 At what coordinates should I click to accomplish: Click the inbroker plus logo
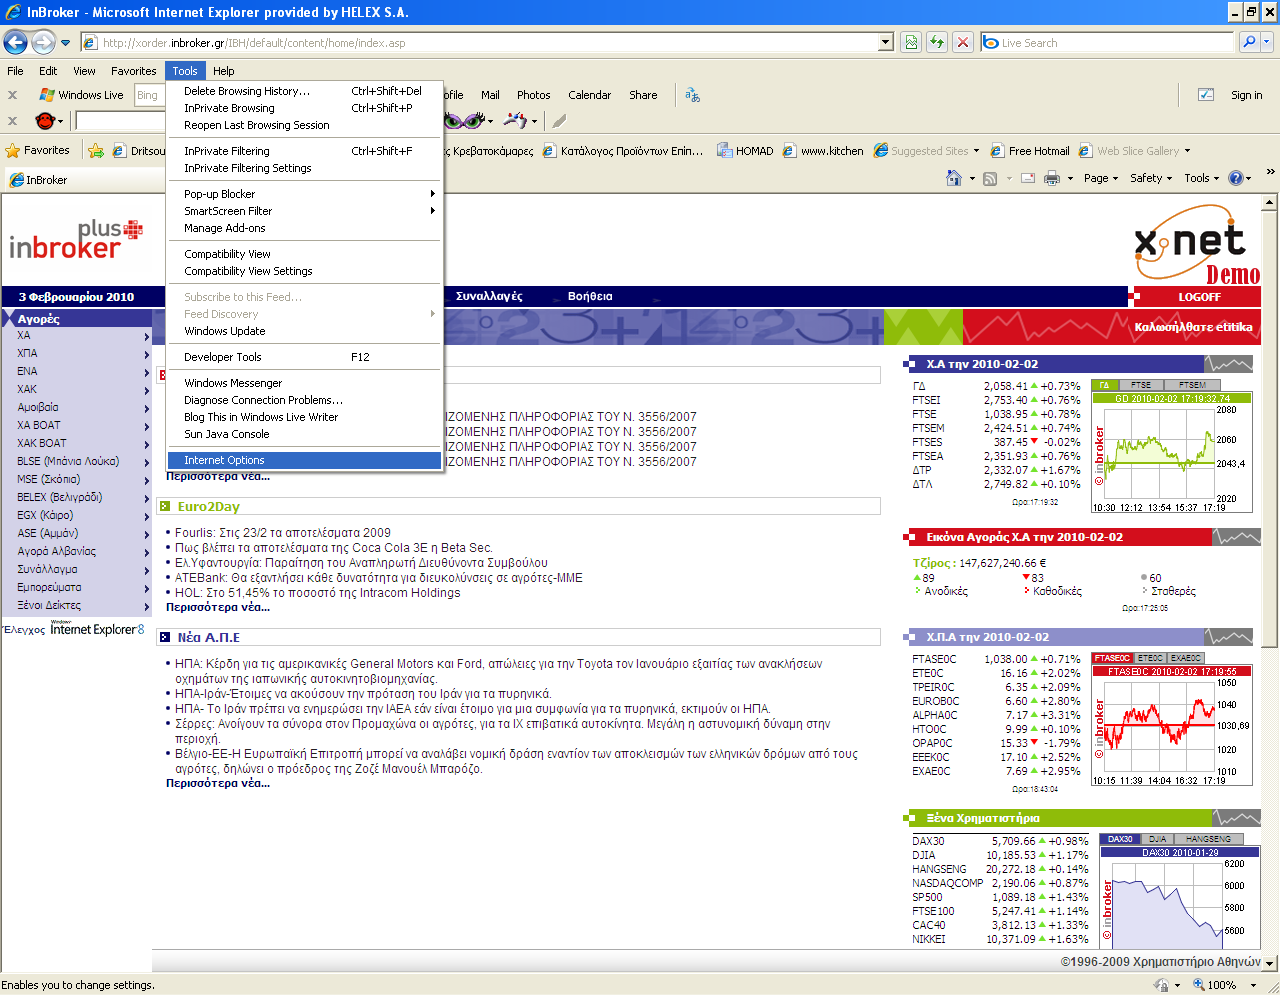[x=76, y=240]
